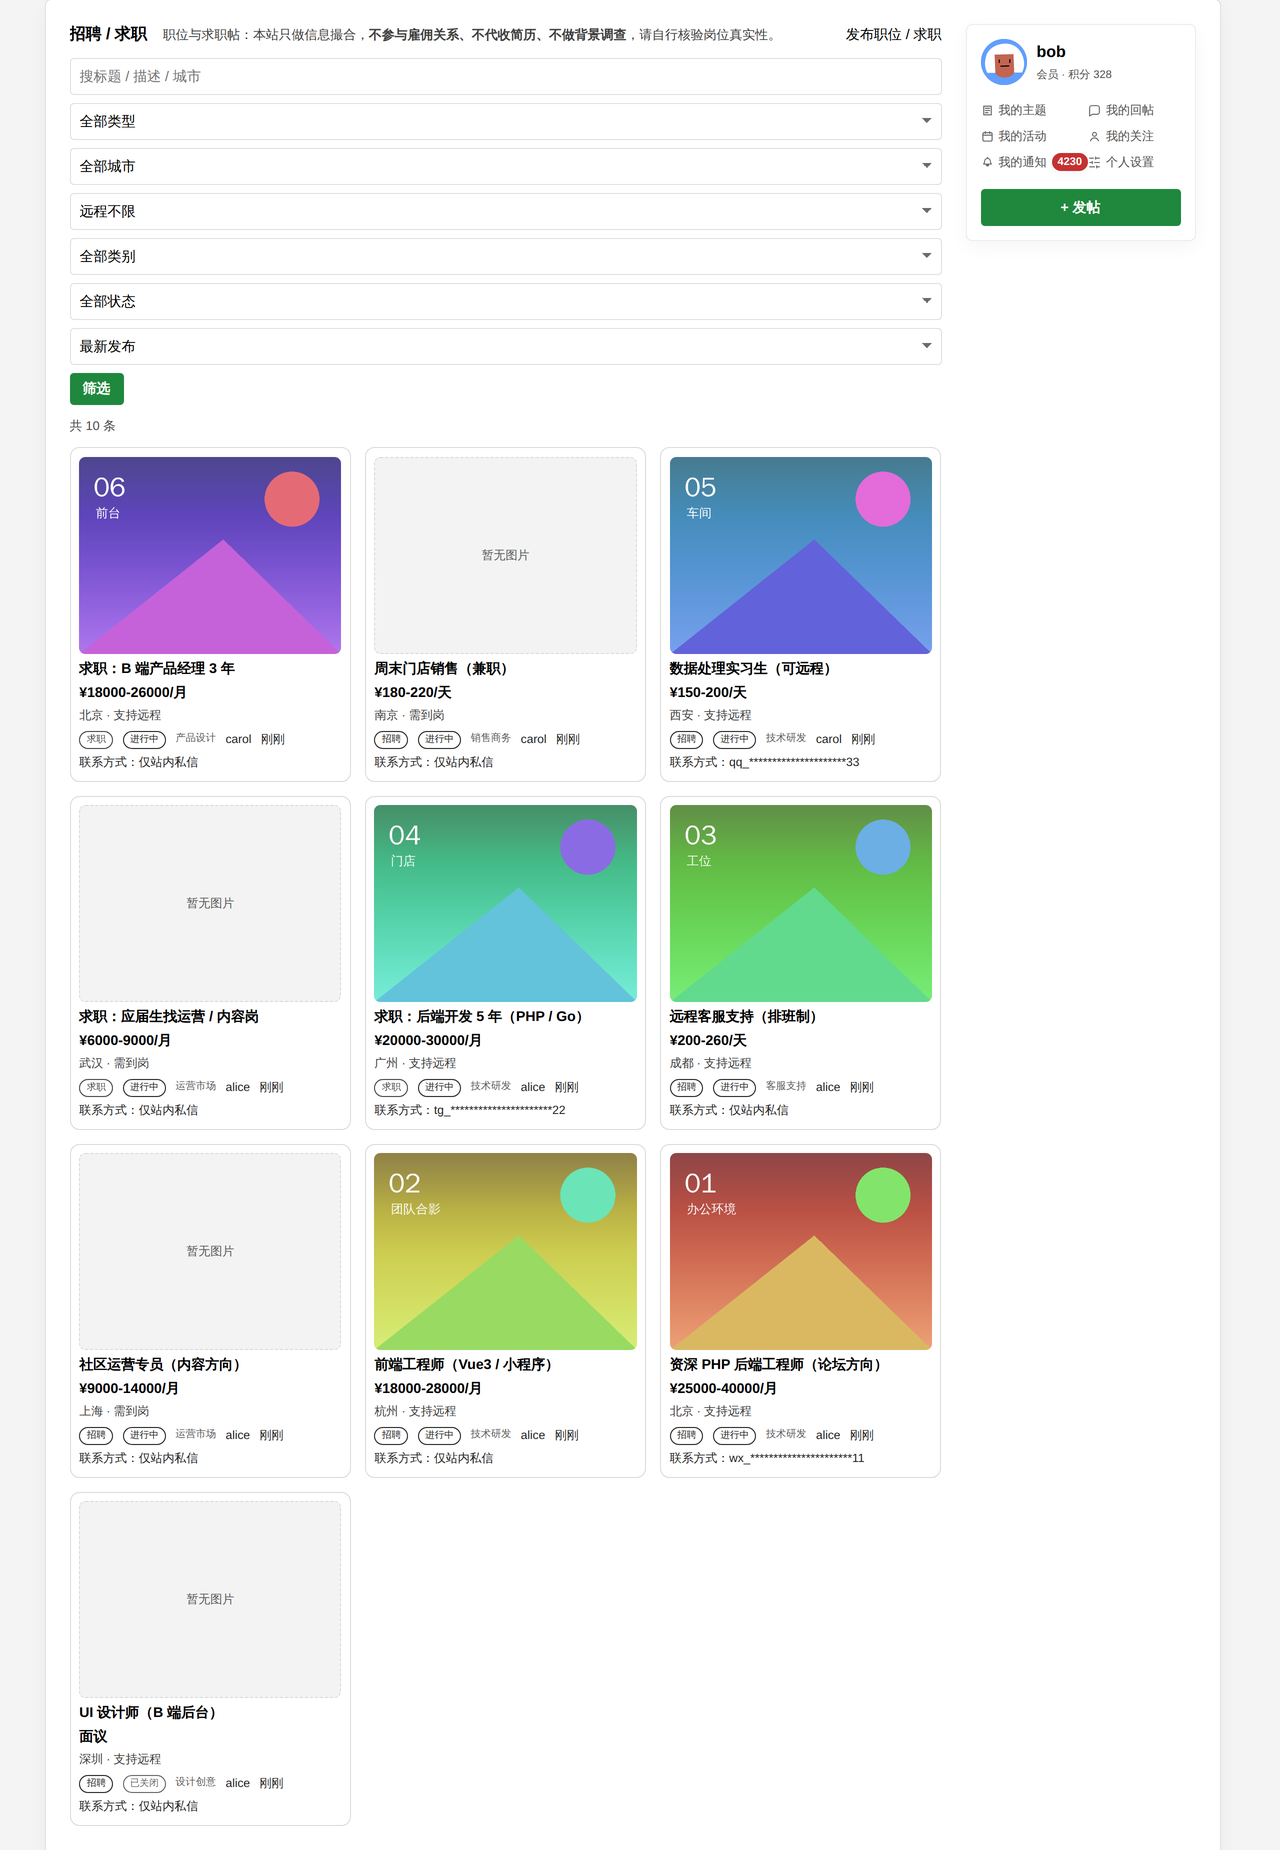Open the 远程不限 dropdown
The height and width of the screenshot is (1850, 1280).
pos(506,211)
